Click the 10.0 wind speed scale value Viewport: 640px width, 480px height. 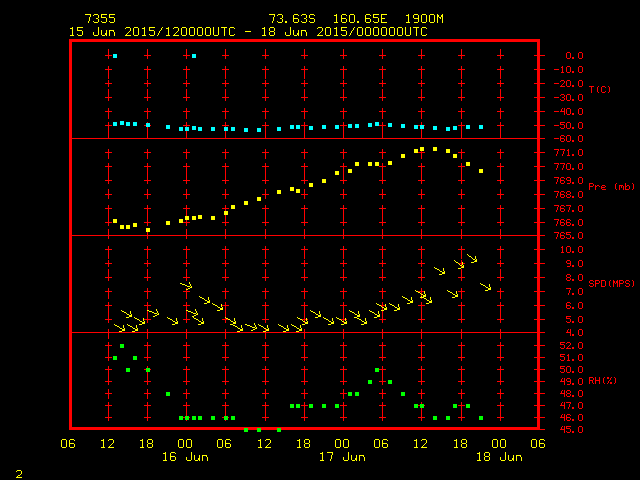(568, 250)
